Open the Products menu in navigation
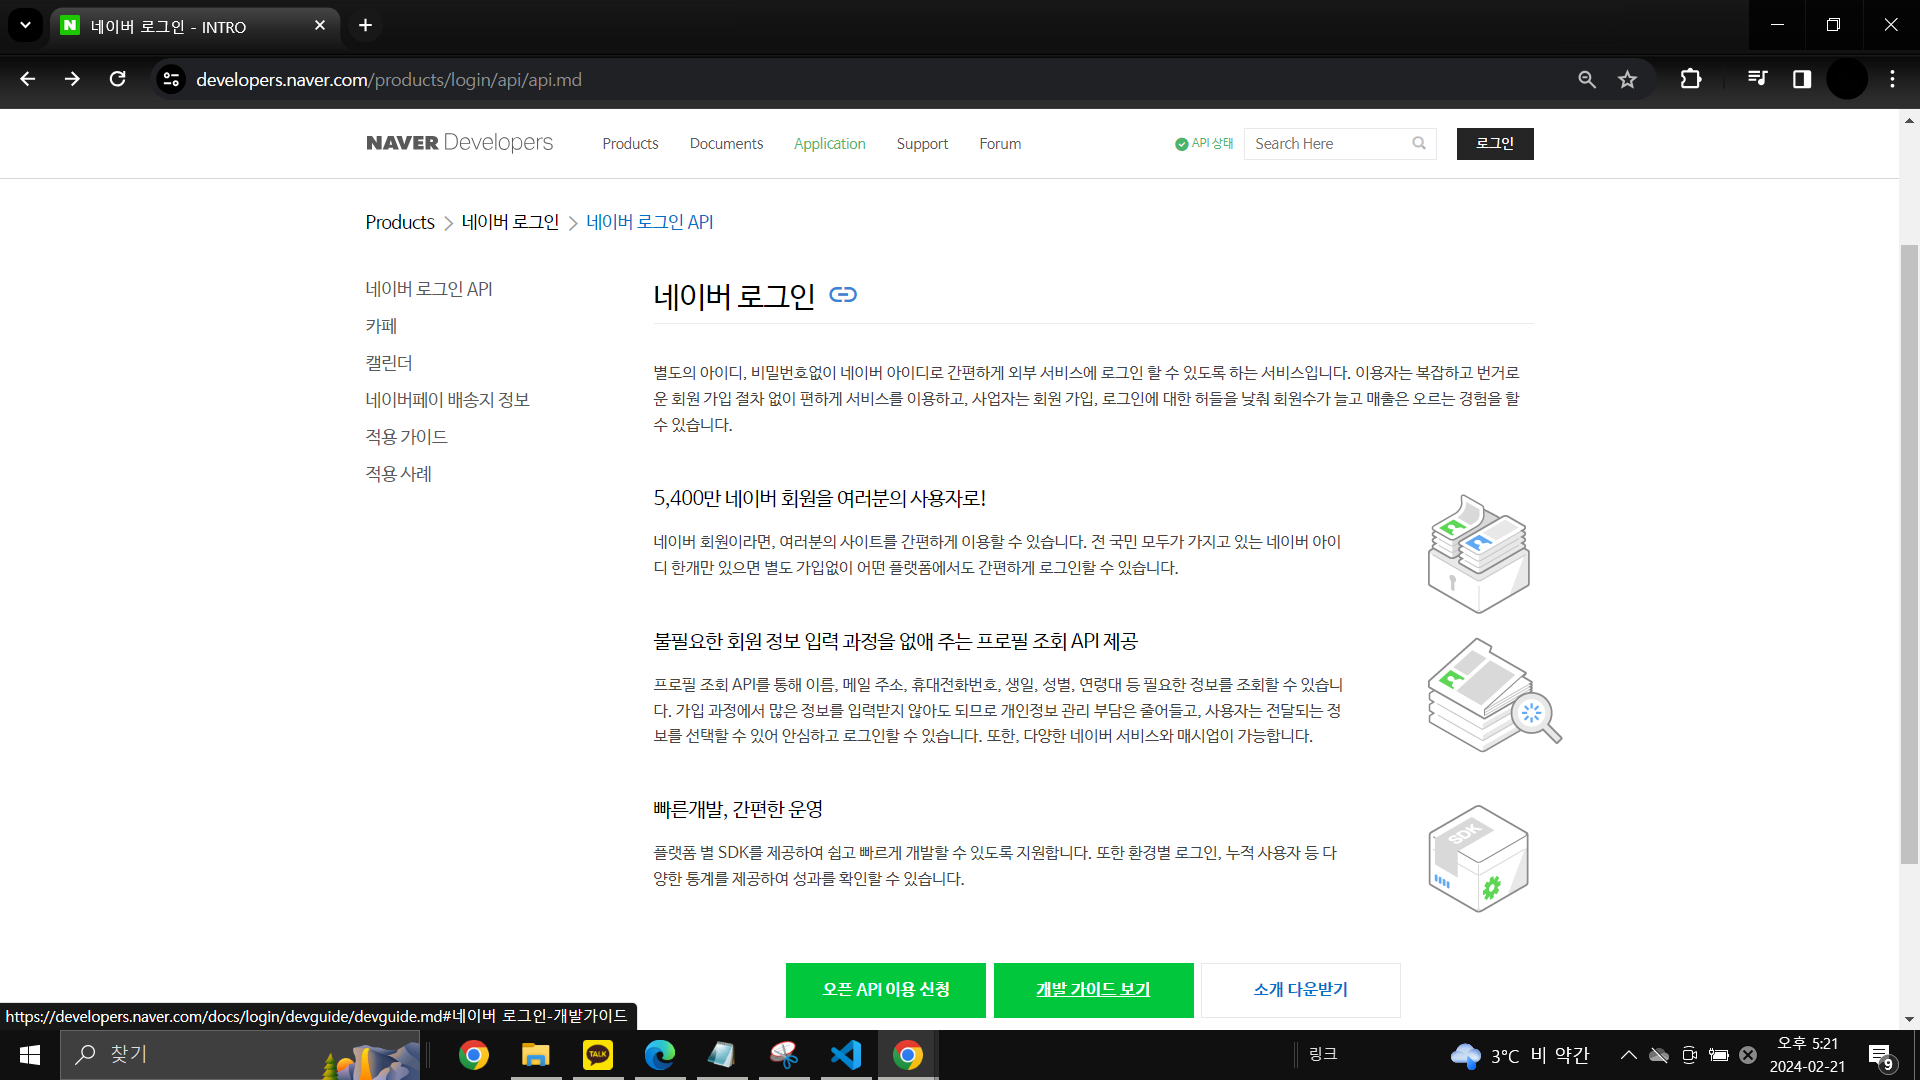Viewport: 1920px width, 1080px height. coord(630,144)
